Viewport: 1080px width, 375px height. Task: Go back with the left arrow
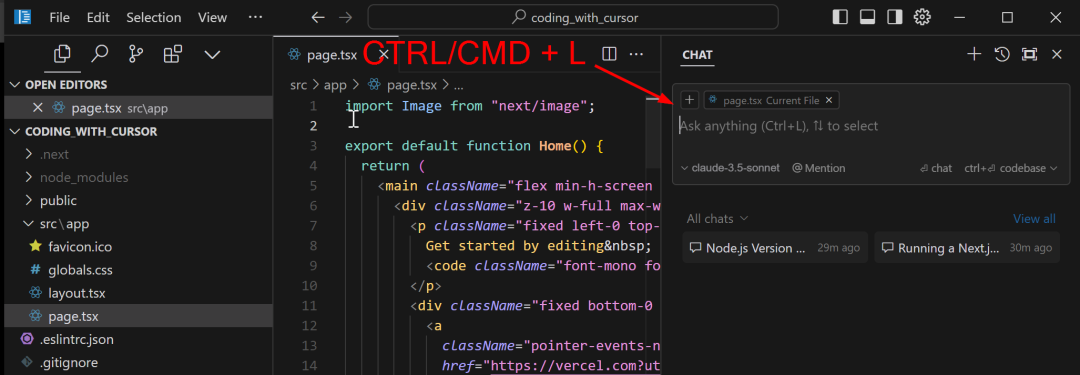pyautogui.click(x=318, y=17)
